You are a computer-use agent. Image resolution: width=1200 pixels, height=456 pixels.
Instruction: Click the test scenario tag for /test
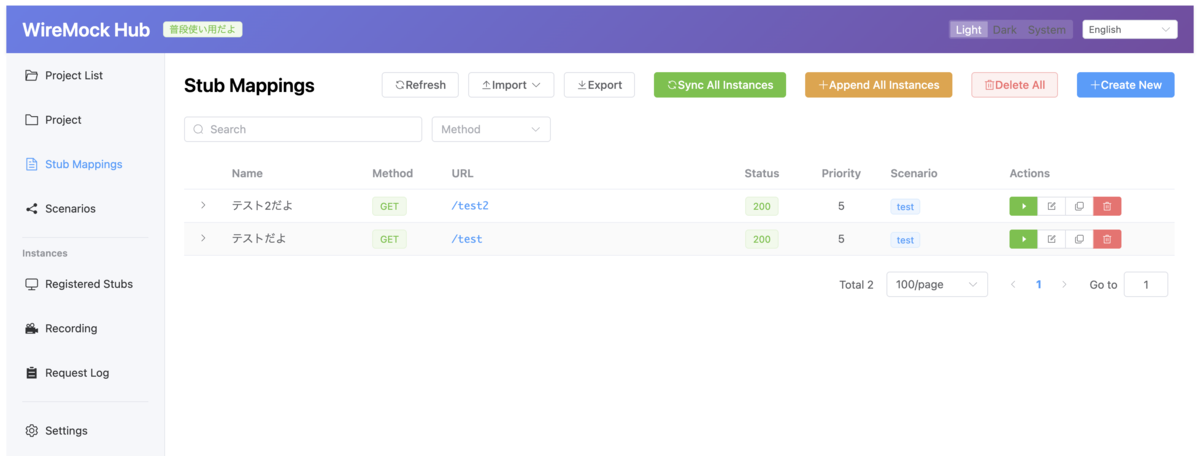point(905,240)
